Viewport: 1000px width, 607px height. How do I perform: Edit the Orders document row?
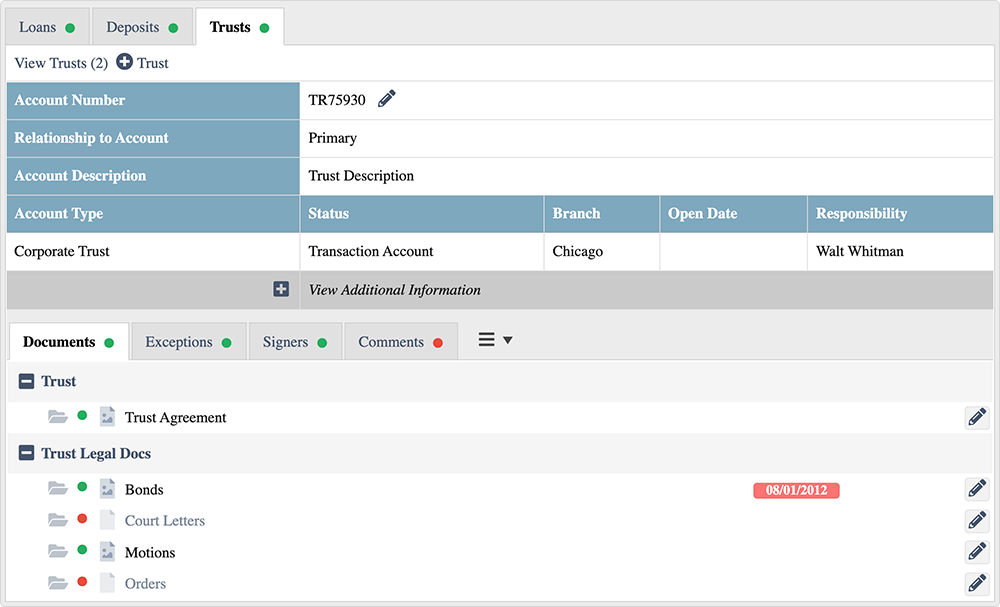pyautogui.click(x=976, y=584)
